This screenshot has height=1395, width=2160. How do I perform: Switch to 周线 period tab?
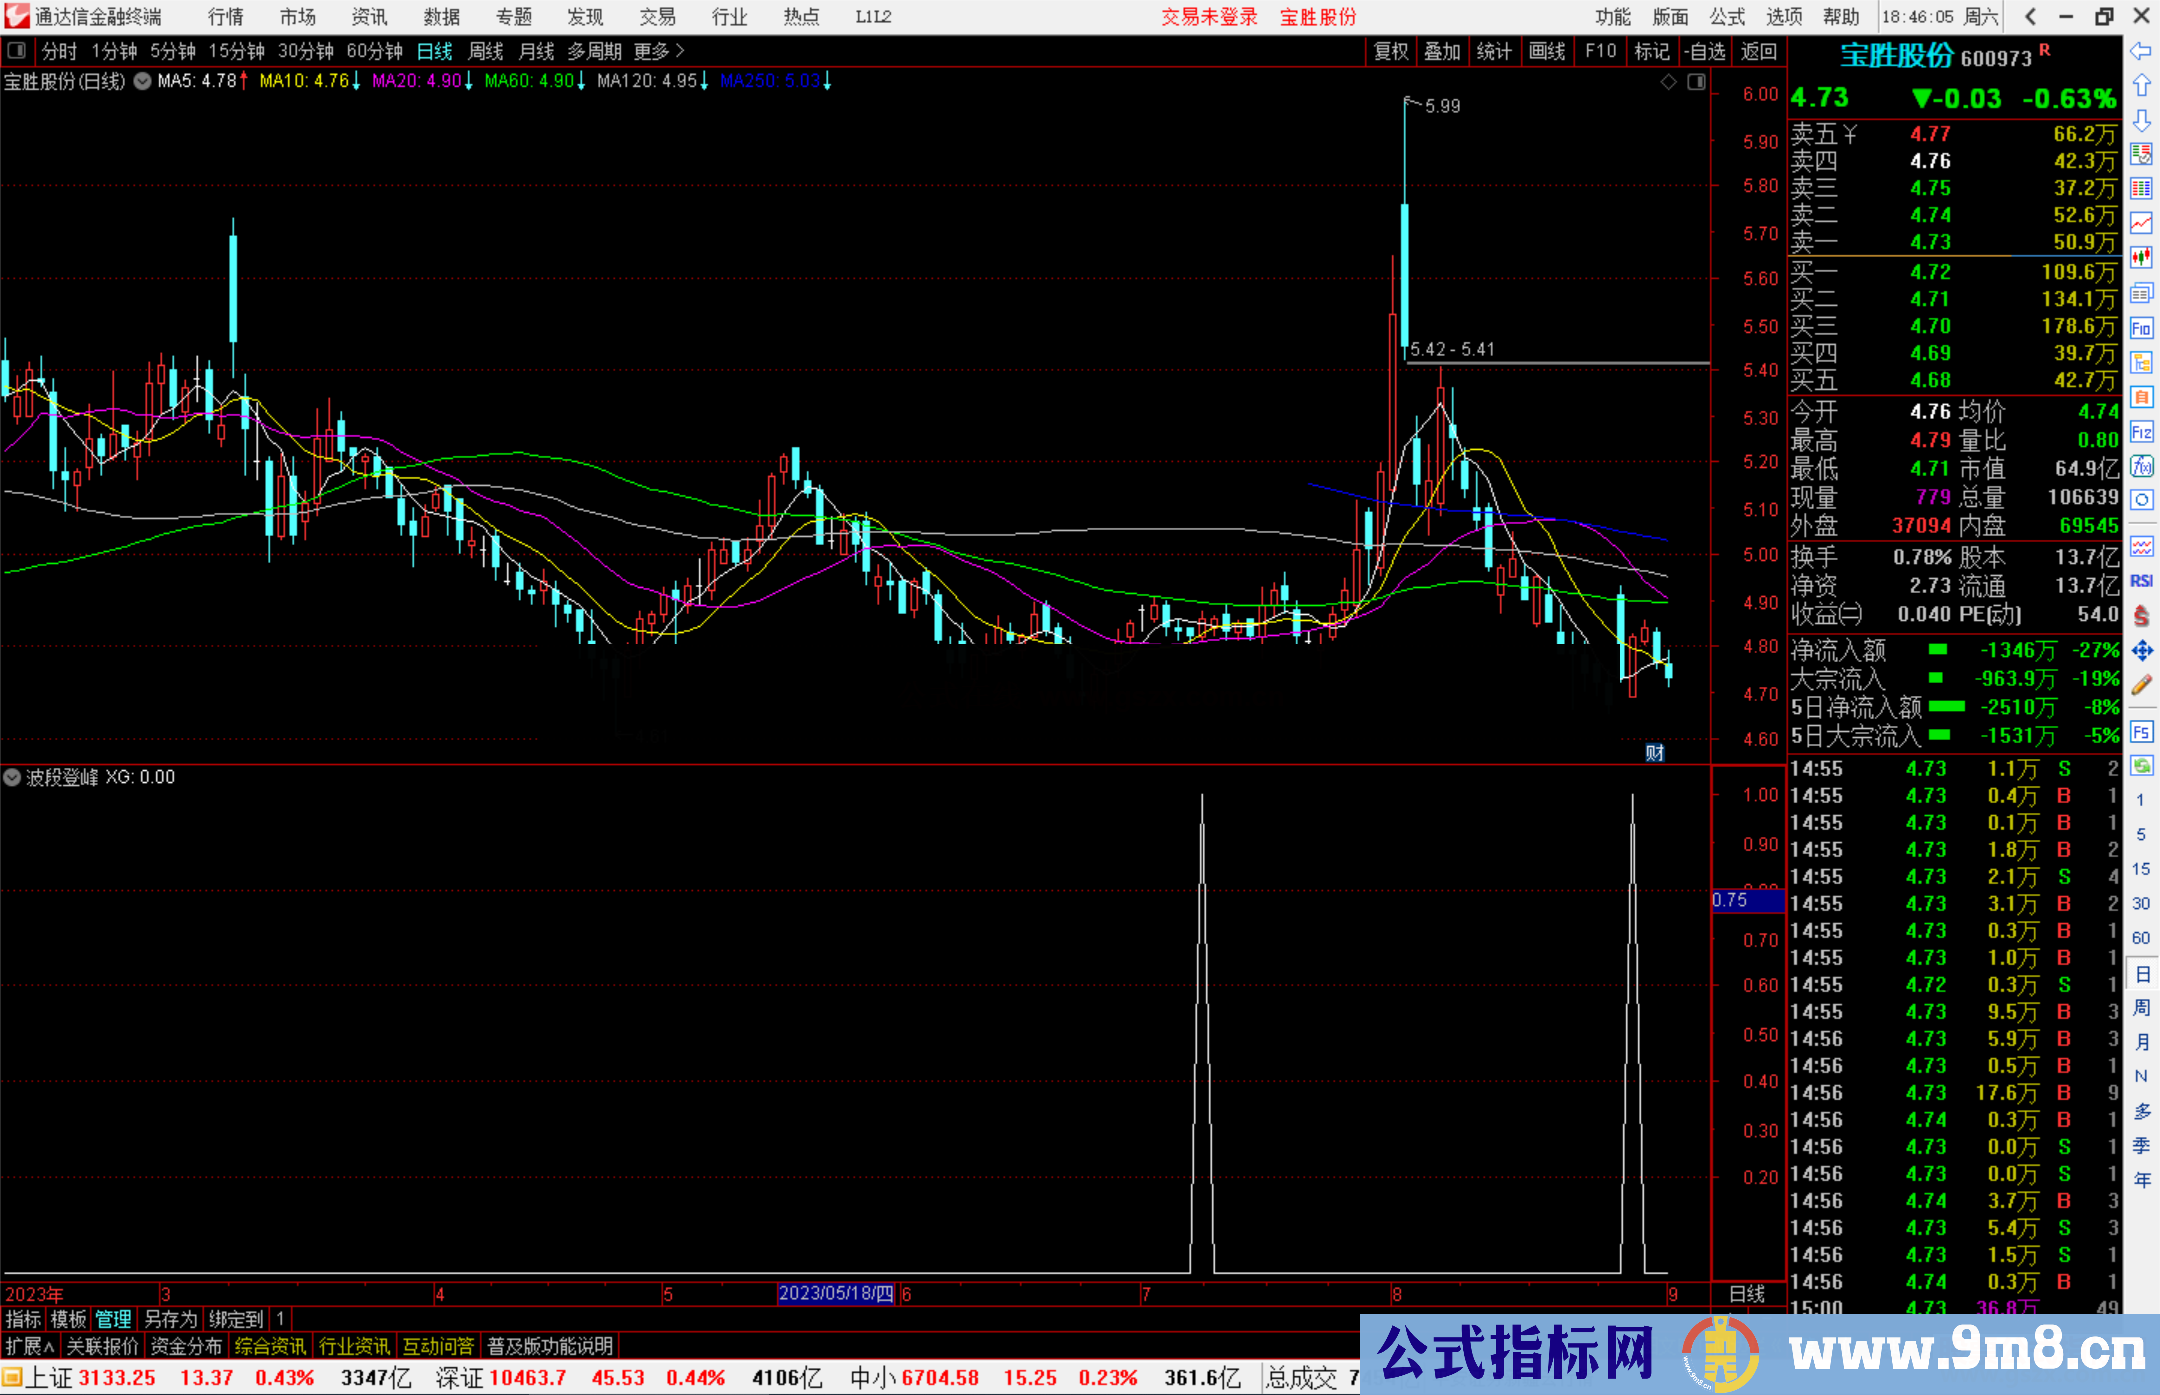coord(486,51)
